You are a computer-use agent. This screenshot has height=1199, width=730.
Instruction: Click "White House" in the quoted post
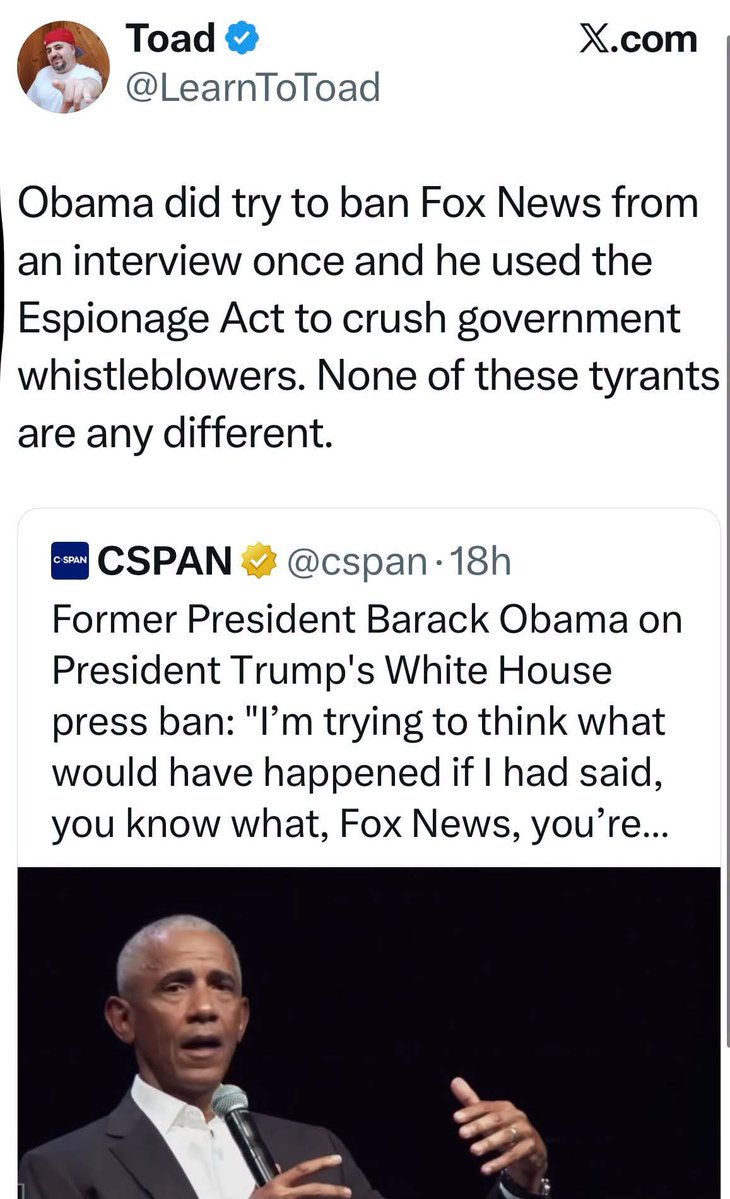(498, 671)
